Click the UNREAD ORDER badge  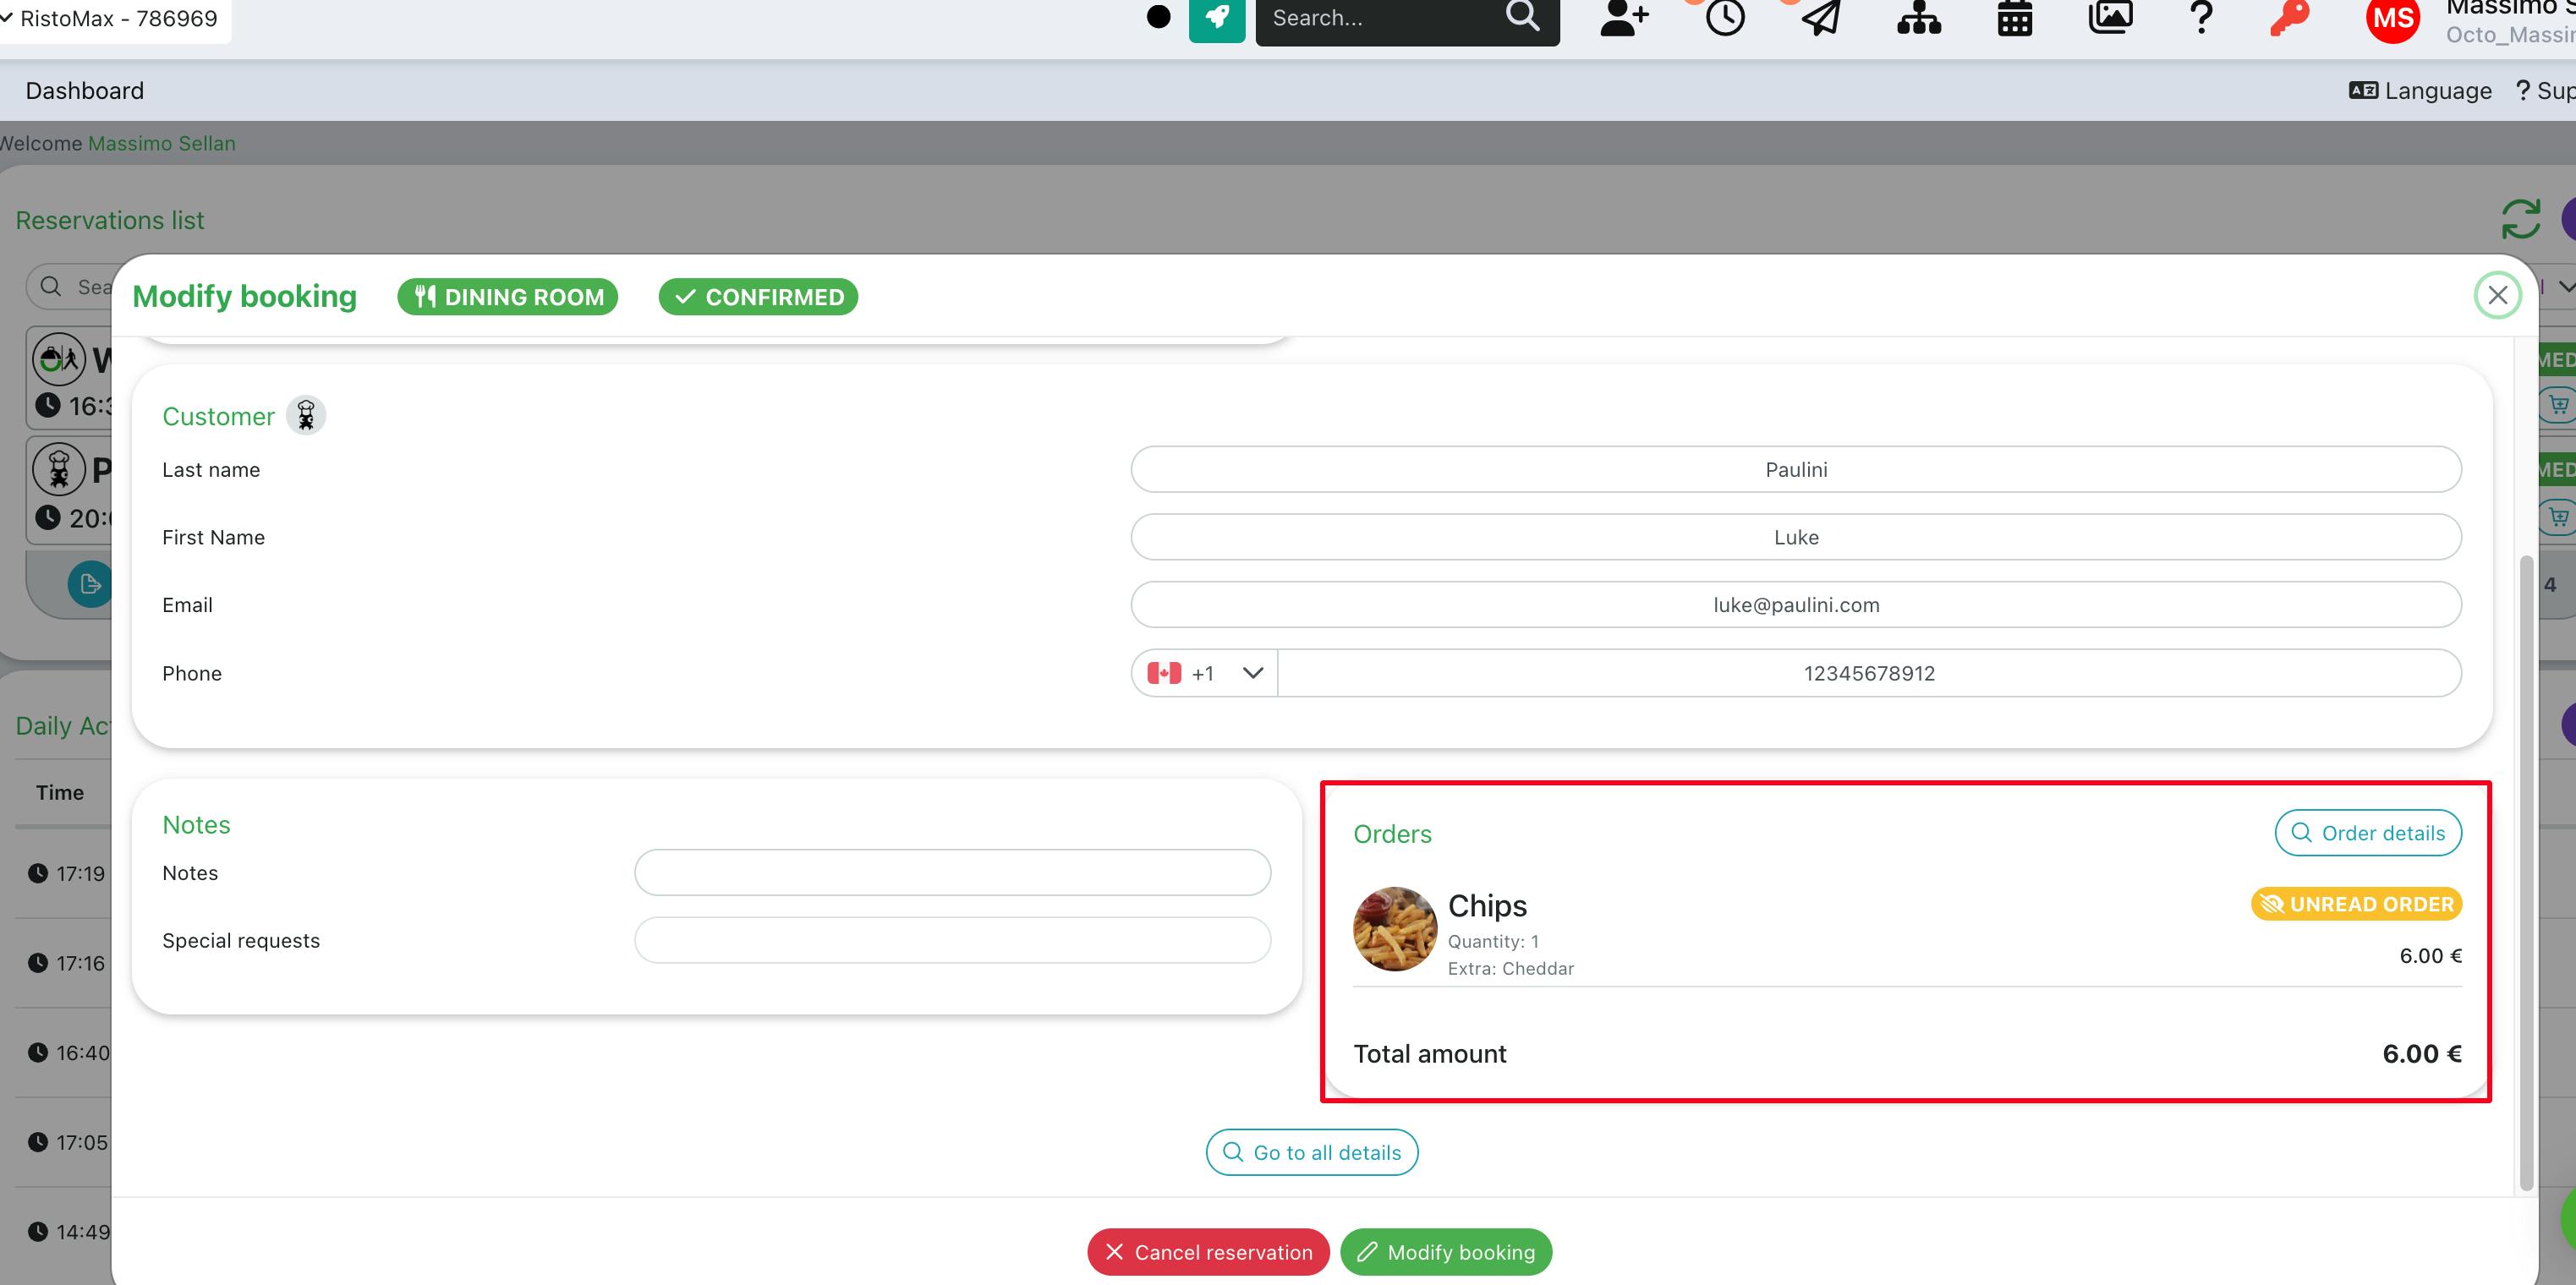[2356, 904]
